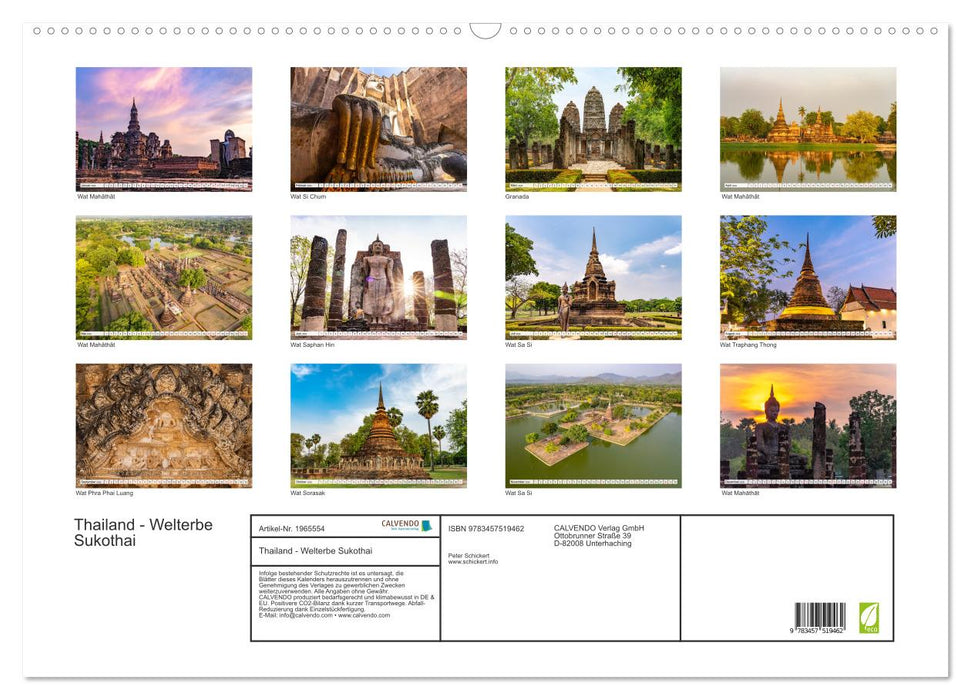Click the Wat Sa Si lake aerial photo
Image resolution: width=971 pixels, height=700 pixels.
pos(590,424)
